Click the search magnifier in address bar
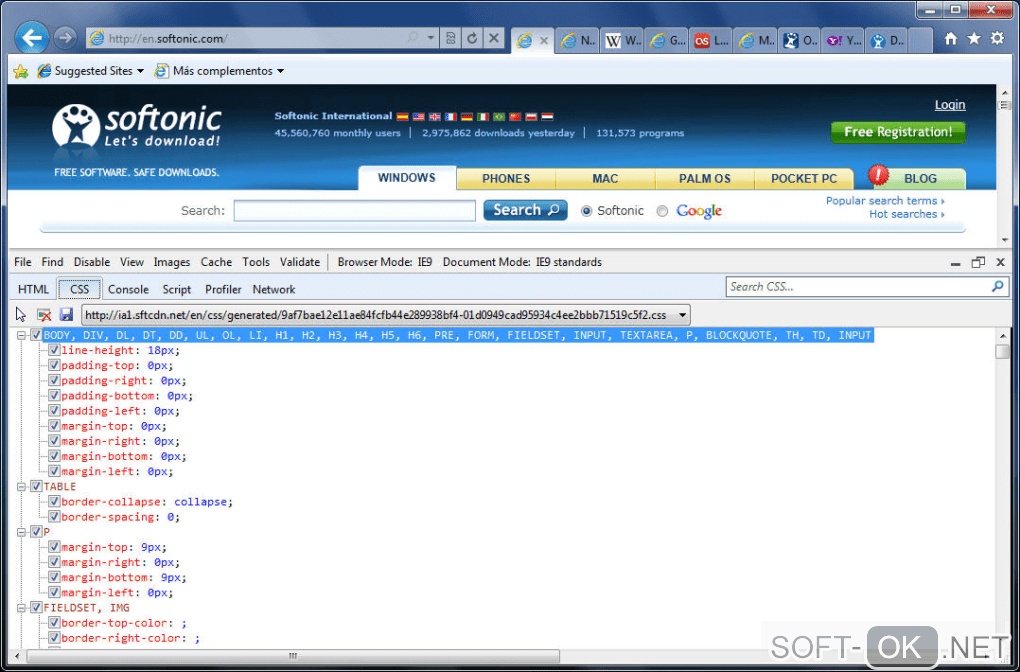Screen dimensions: 1020x672 point(412,39)
